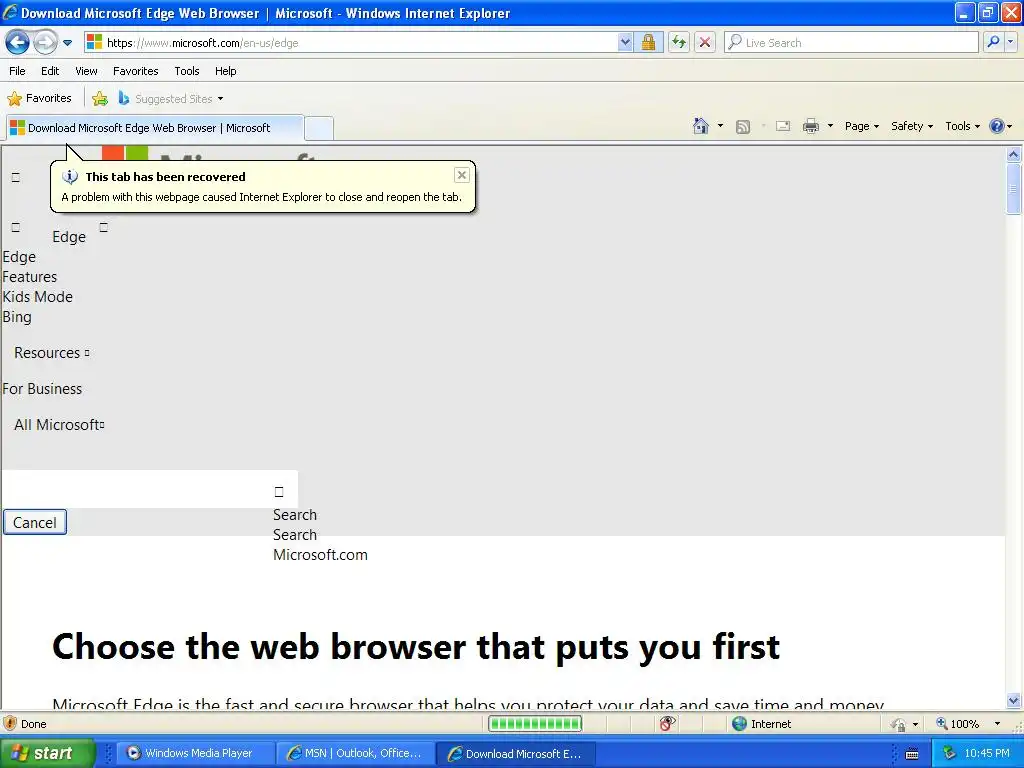
Task: Open the Bing link
Action: (17, 317)
